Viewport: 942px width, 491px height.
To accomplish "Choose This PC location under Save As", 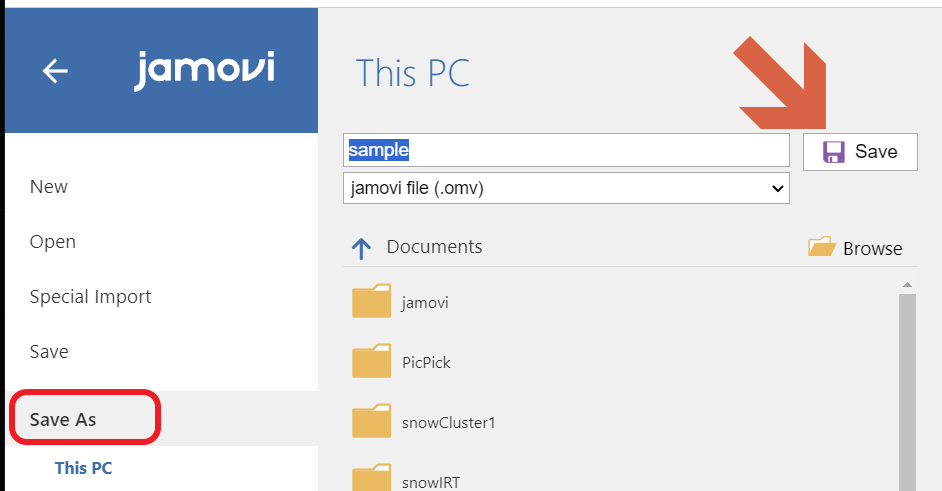I will [84, 468].
